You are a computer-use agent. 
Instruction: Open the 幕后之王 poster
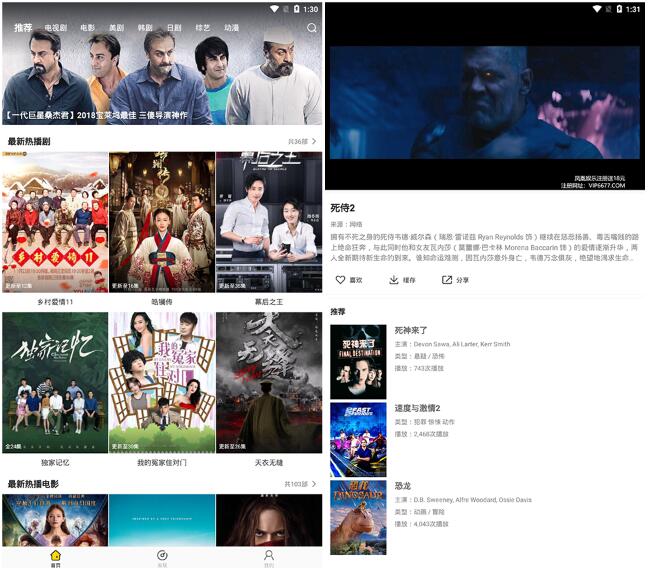tap(269, 222)
